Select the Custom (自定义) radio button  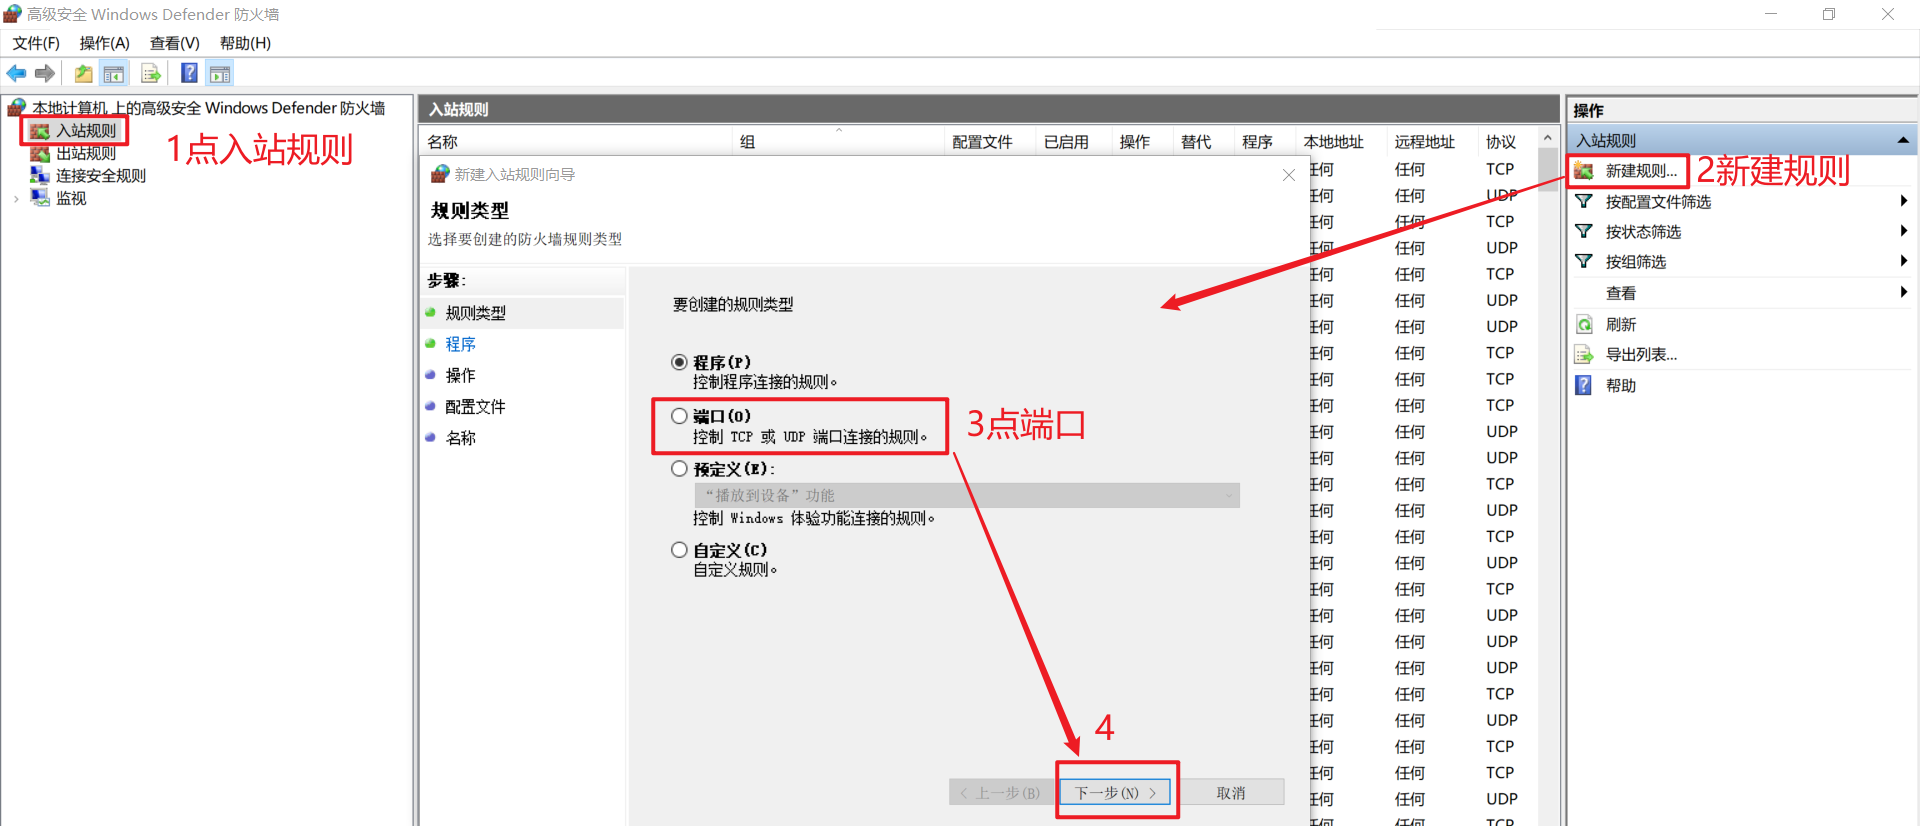679,550
